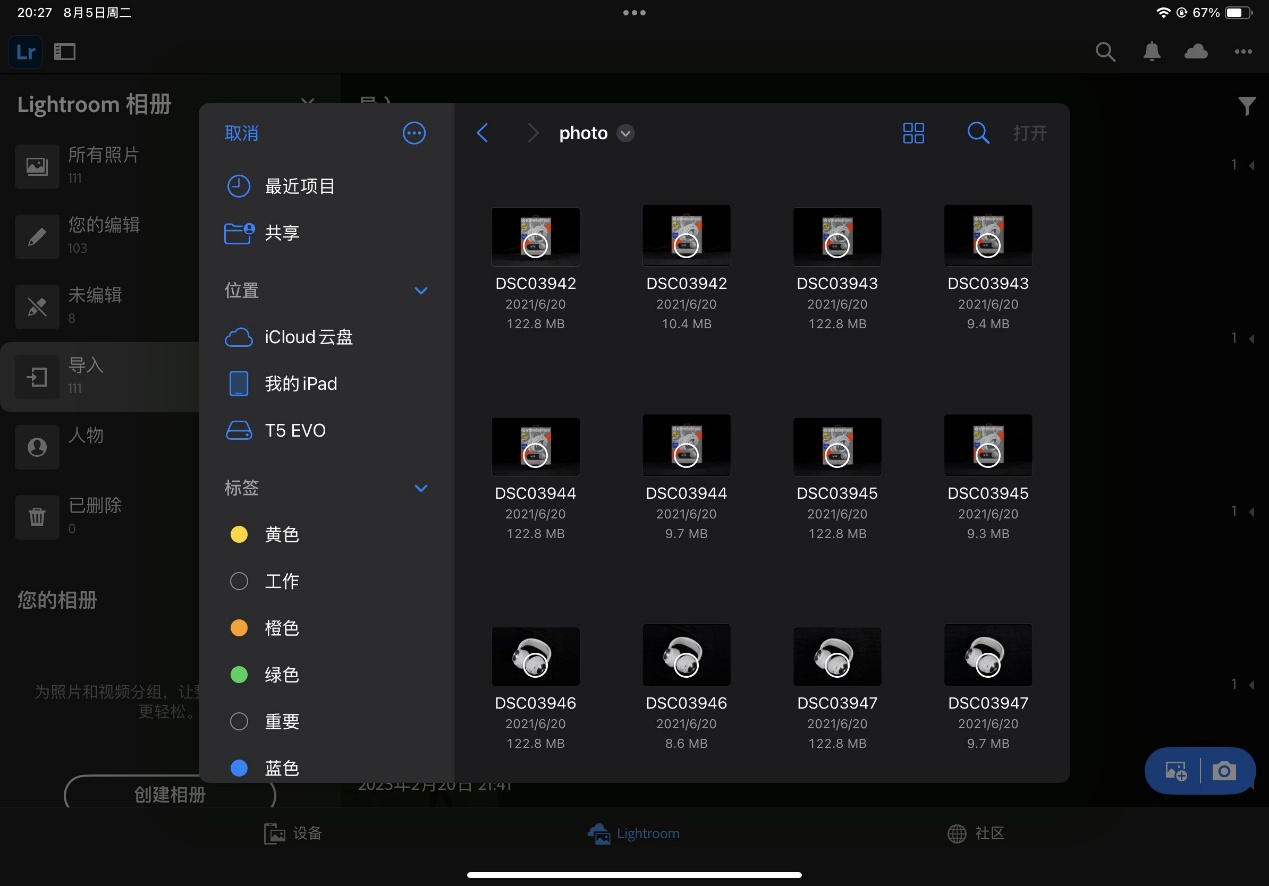Go back with the file picker left chevron
The height and width of the screenshot is (886, 1269).
click(x=482, y=133)
